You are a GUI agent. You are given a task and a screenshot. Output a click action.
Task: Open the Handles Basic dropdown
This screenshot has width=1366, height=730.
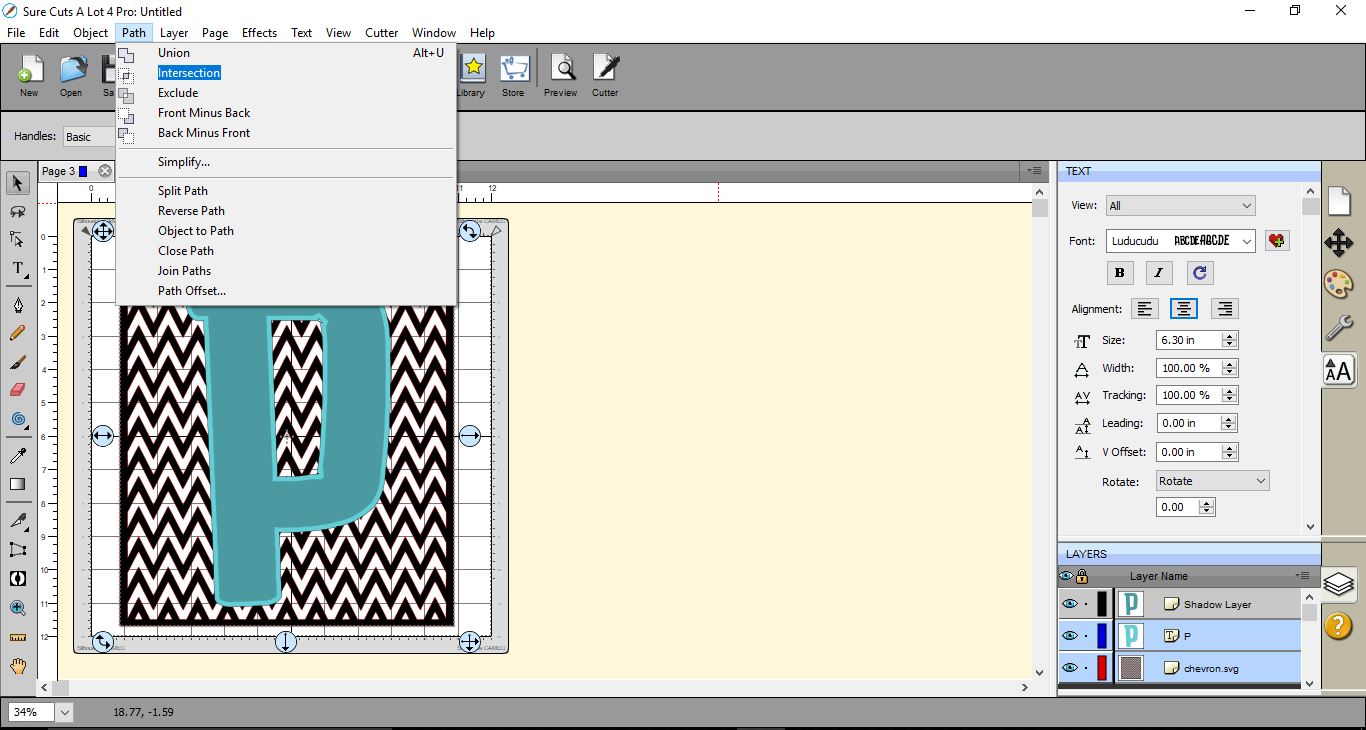click(x=88, y=137)
